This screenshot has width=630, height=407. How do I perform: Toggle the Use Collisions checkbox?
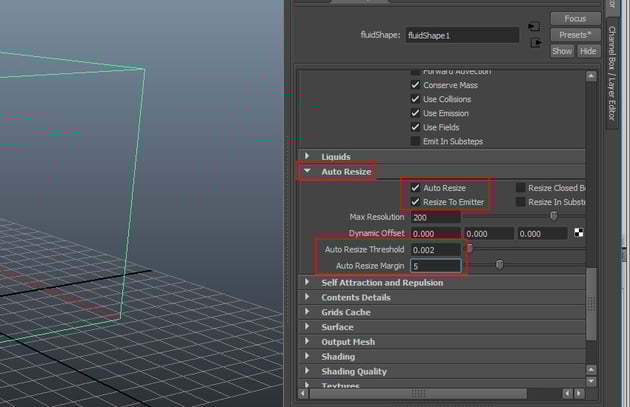click(415, 99)
